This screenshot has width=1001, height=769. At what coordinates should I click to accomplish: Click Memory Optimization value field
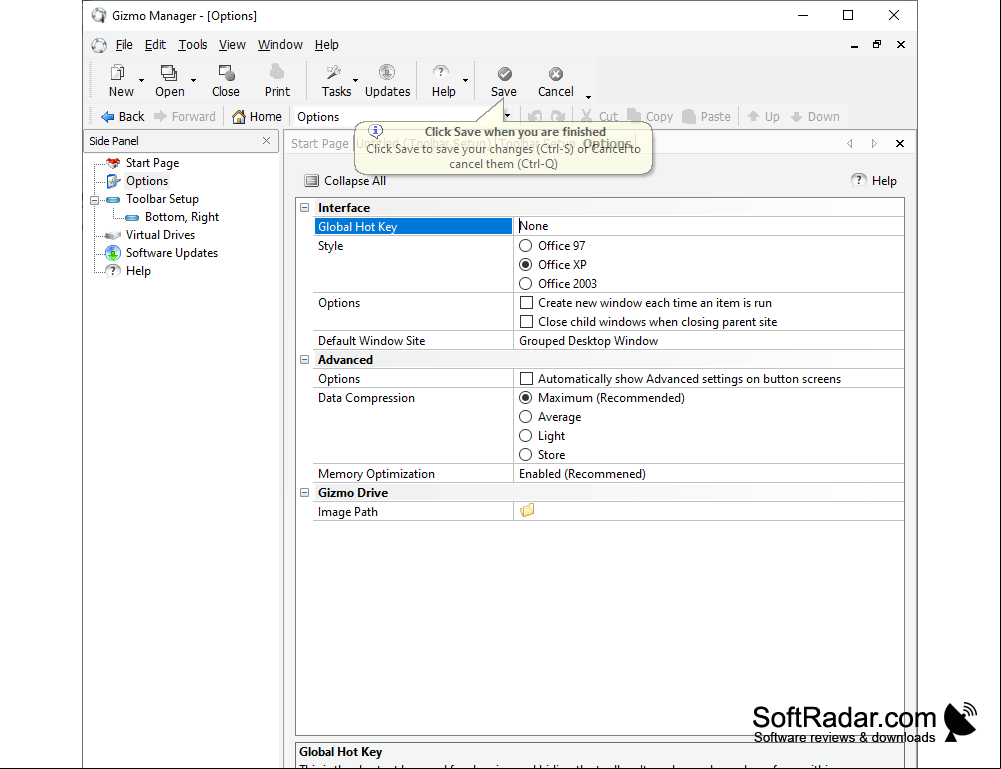[709, 474]
